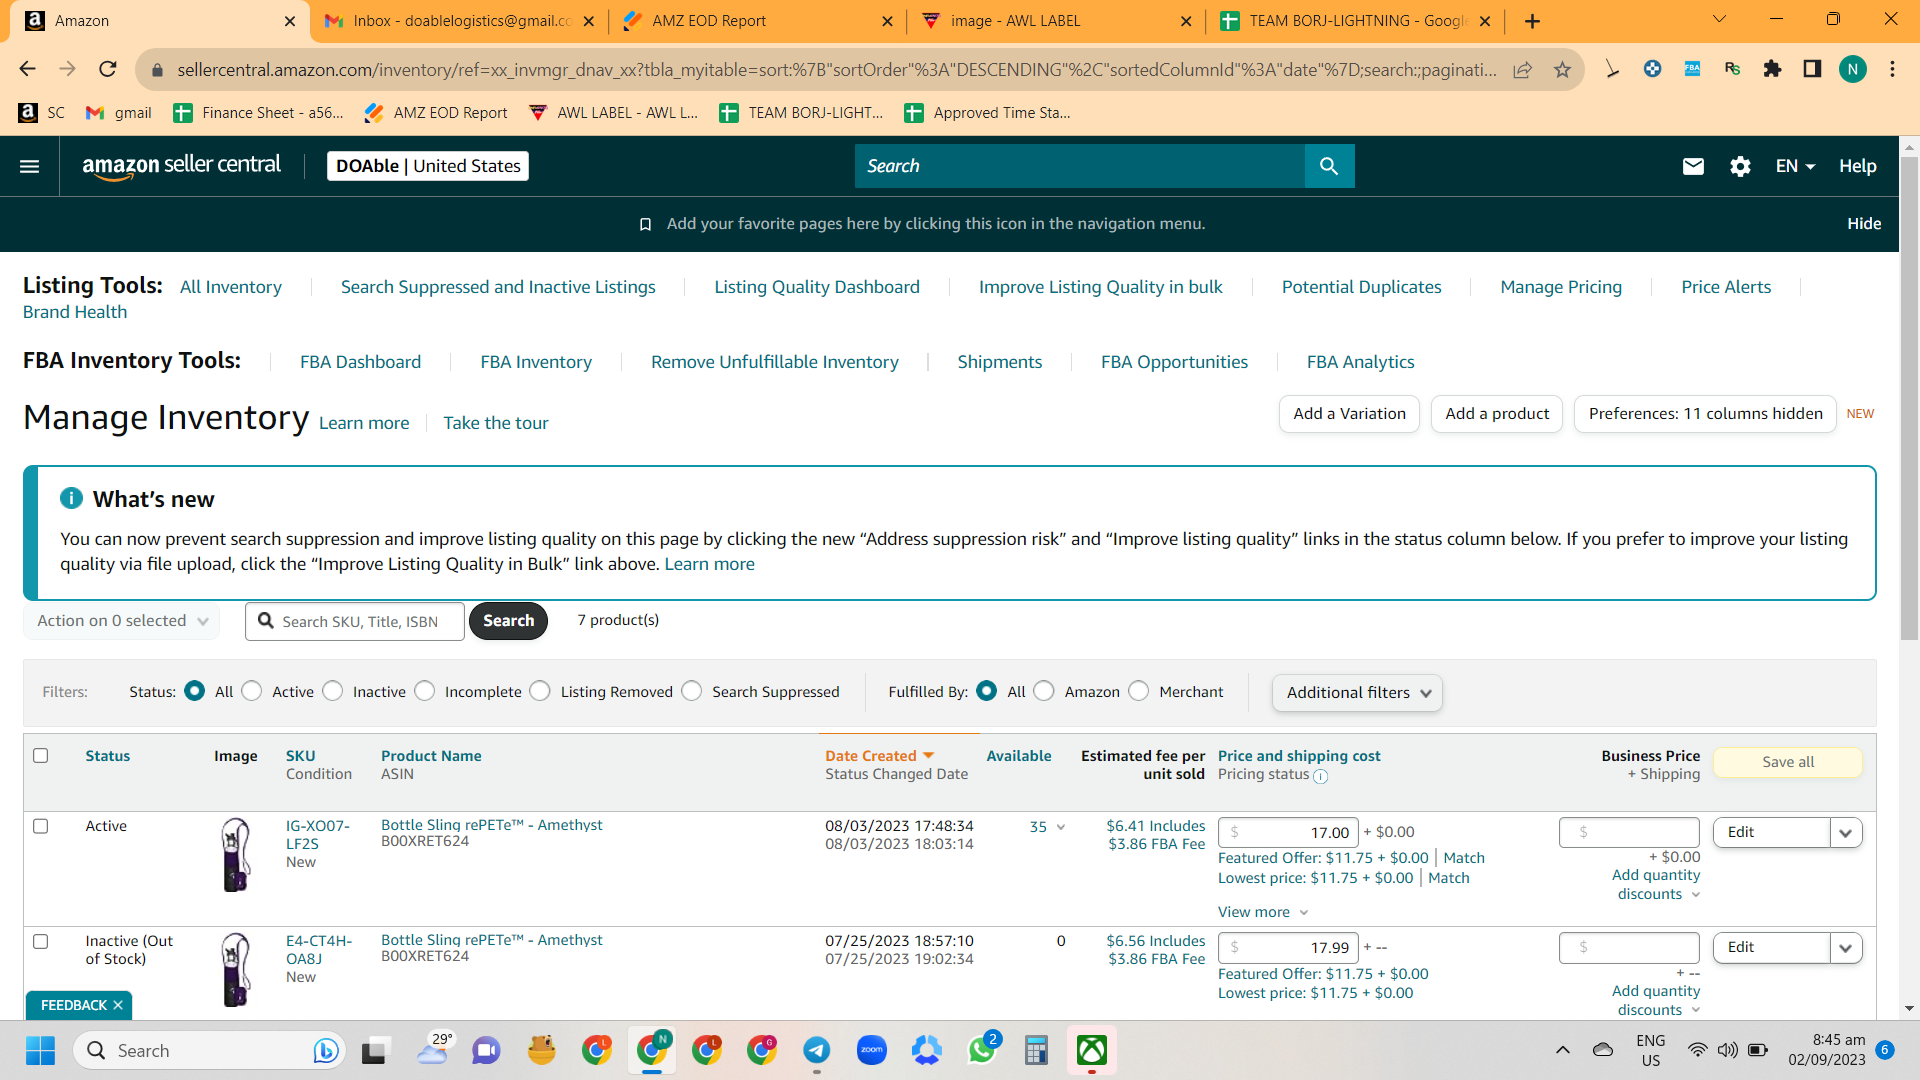Expand View more pricing details
Image resolution: width=1920 pixels, height=1080 pixels.
pyautogui.click(x=1263, y=912)
